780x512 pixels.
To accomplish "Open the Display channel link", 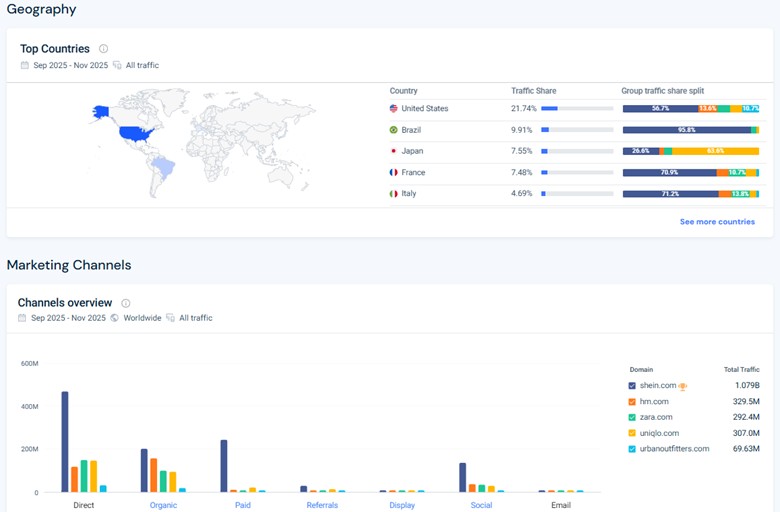I will [x=402, y=505].
